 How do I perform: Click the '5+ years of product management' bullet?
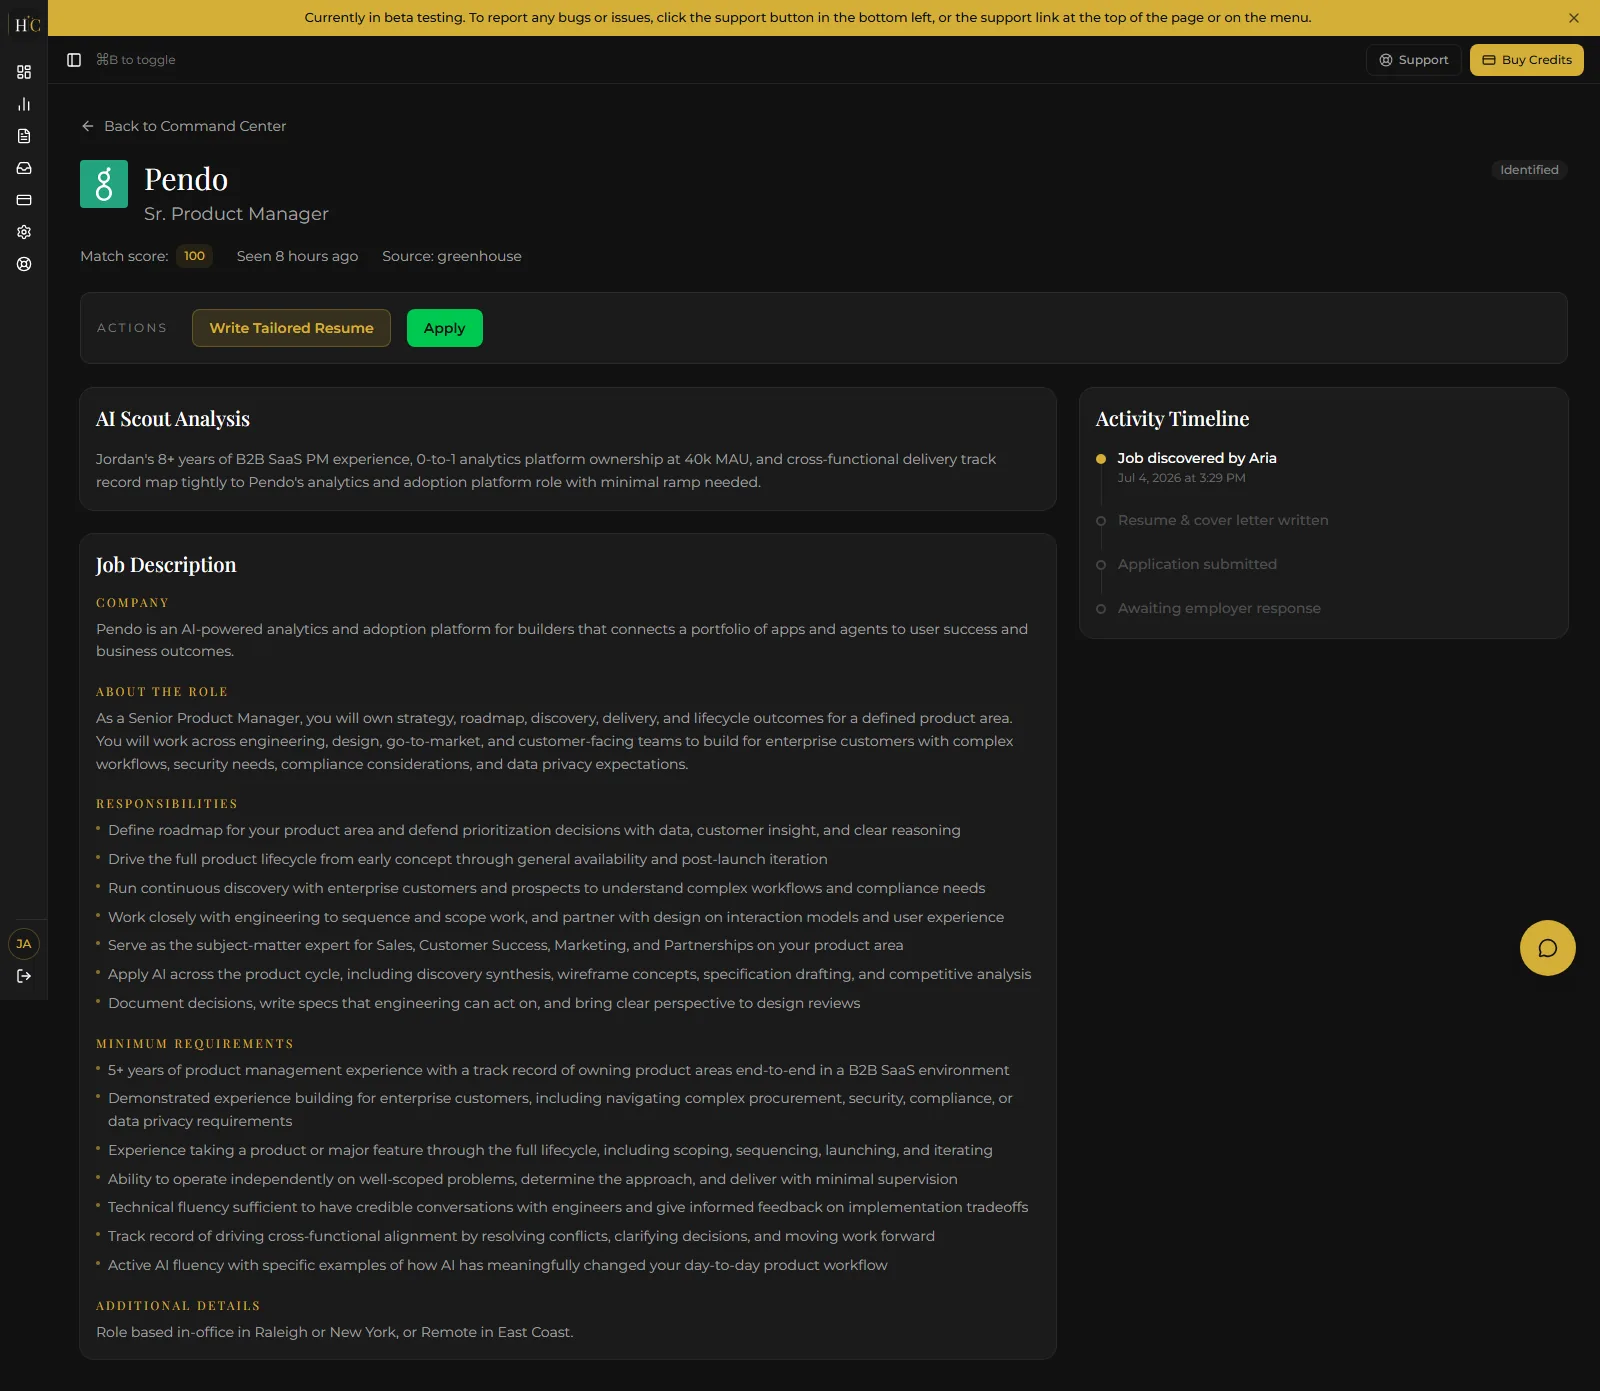pyautogui.click(x=558, y=1070)
